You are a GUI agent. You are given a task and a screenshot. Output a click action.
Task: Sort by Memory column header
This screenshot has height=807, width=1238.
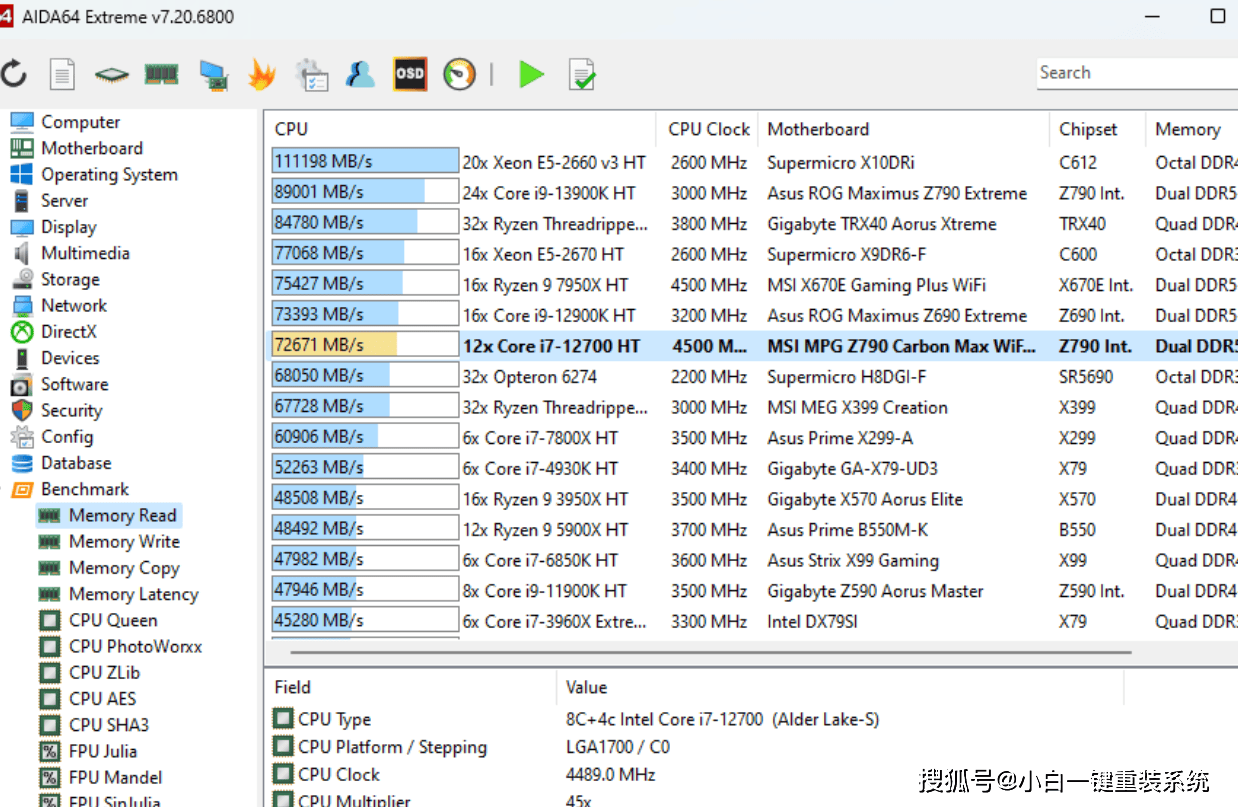point(1192,129)
